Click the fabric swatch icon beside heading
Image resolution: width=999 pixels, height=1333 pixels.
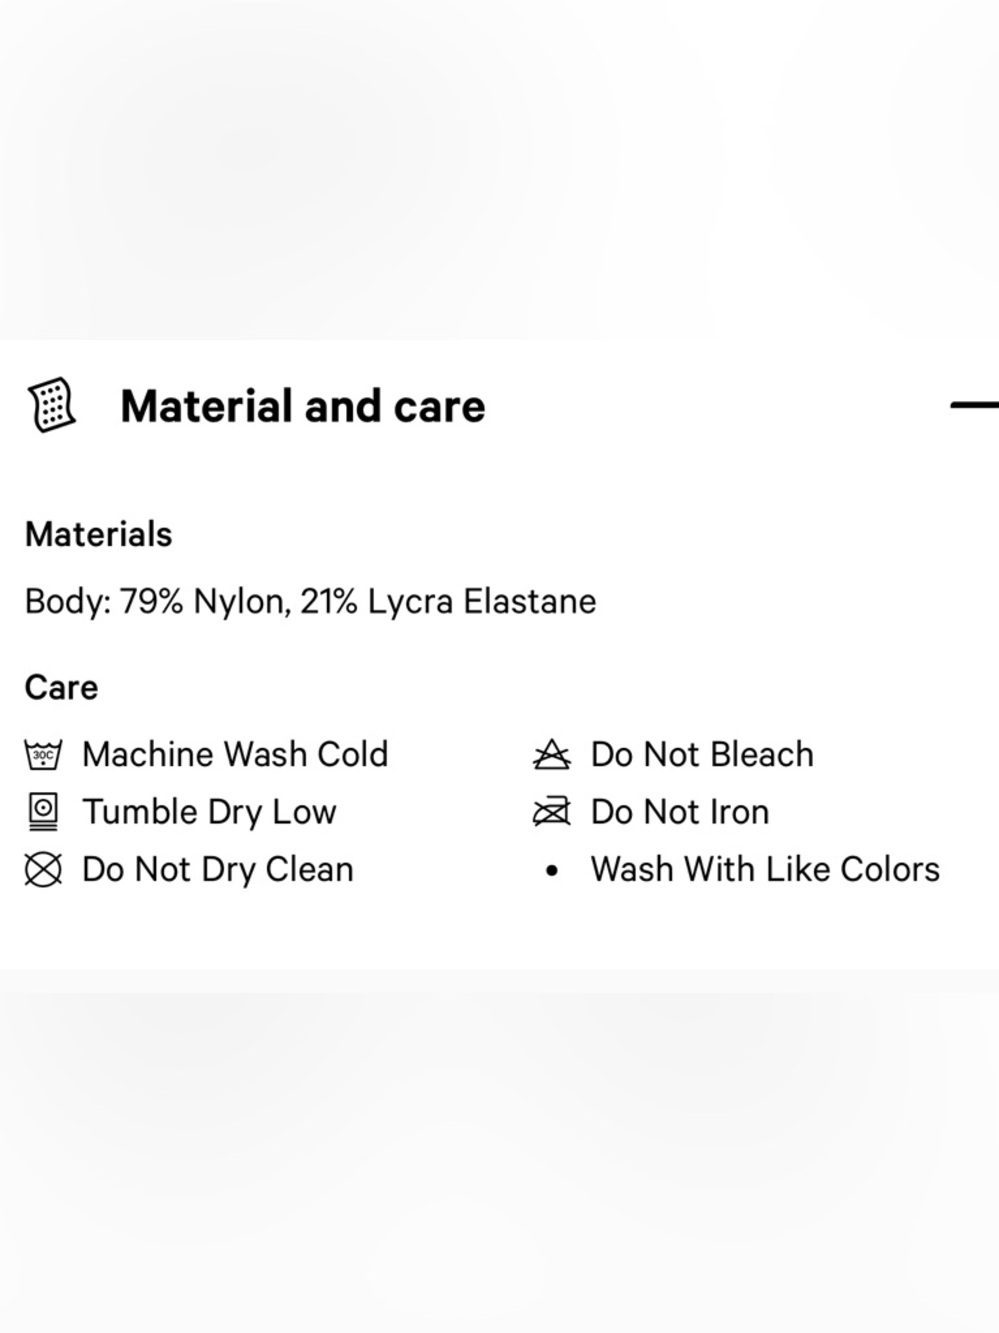[x=52, y=405]
